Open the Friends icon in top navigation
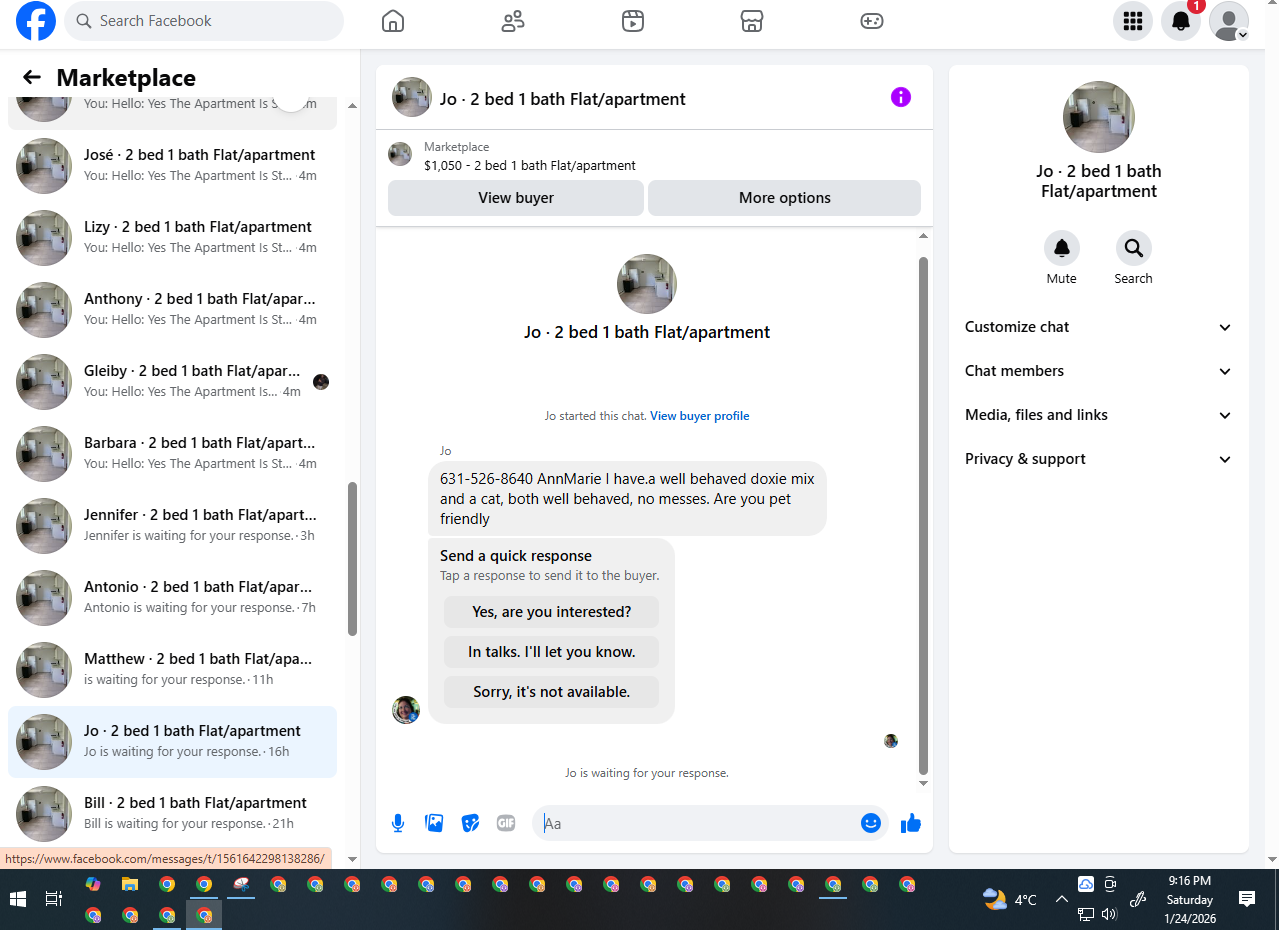Screen dimensions: 1279x930 (x=513, y=21)
